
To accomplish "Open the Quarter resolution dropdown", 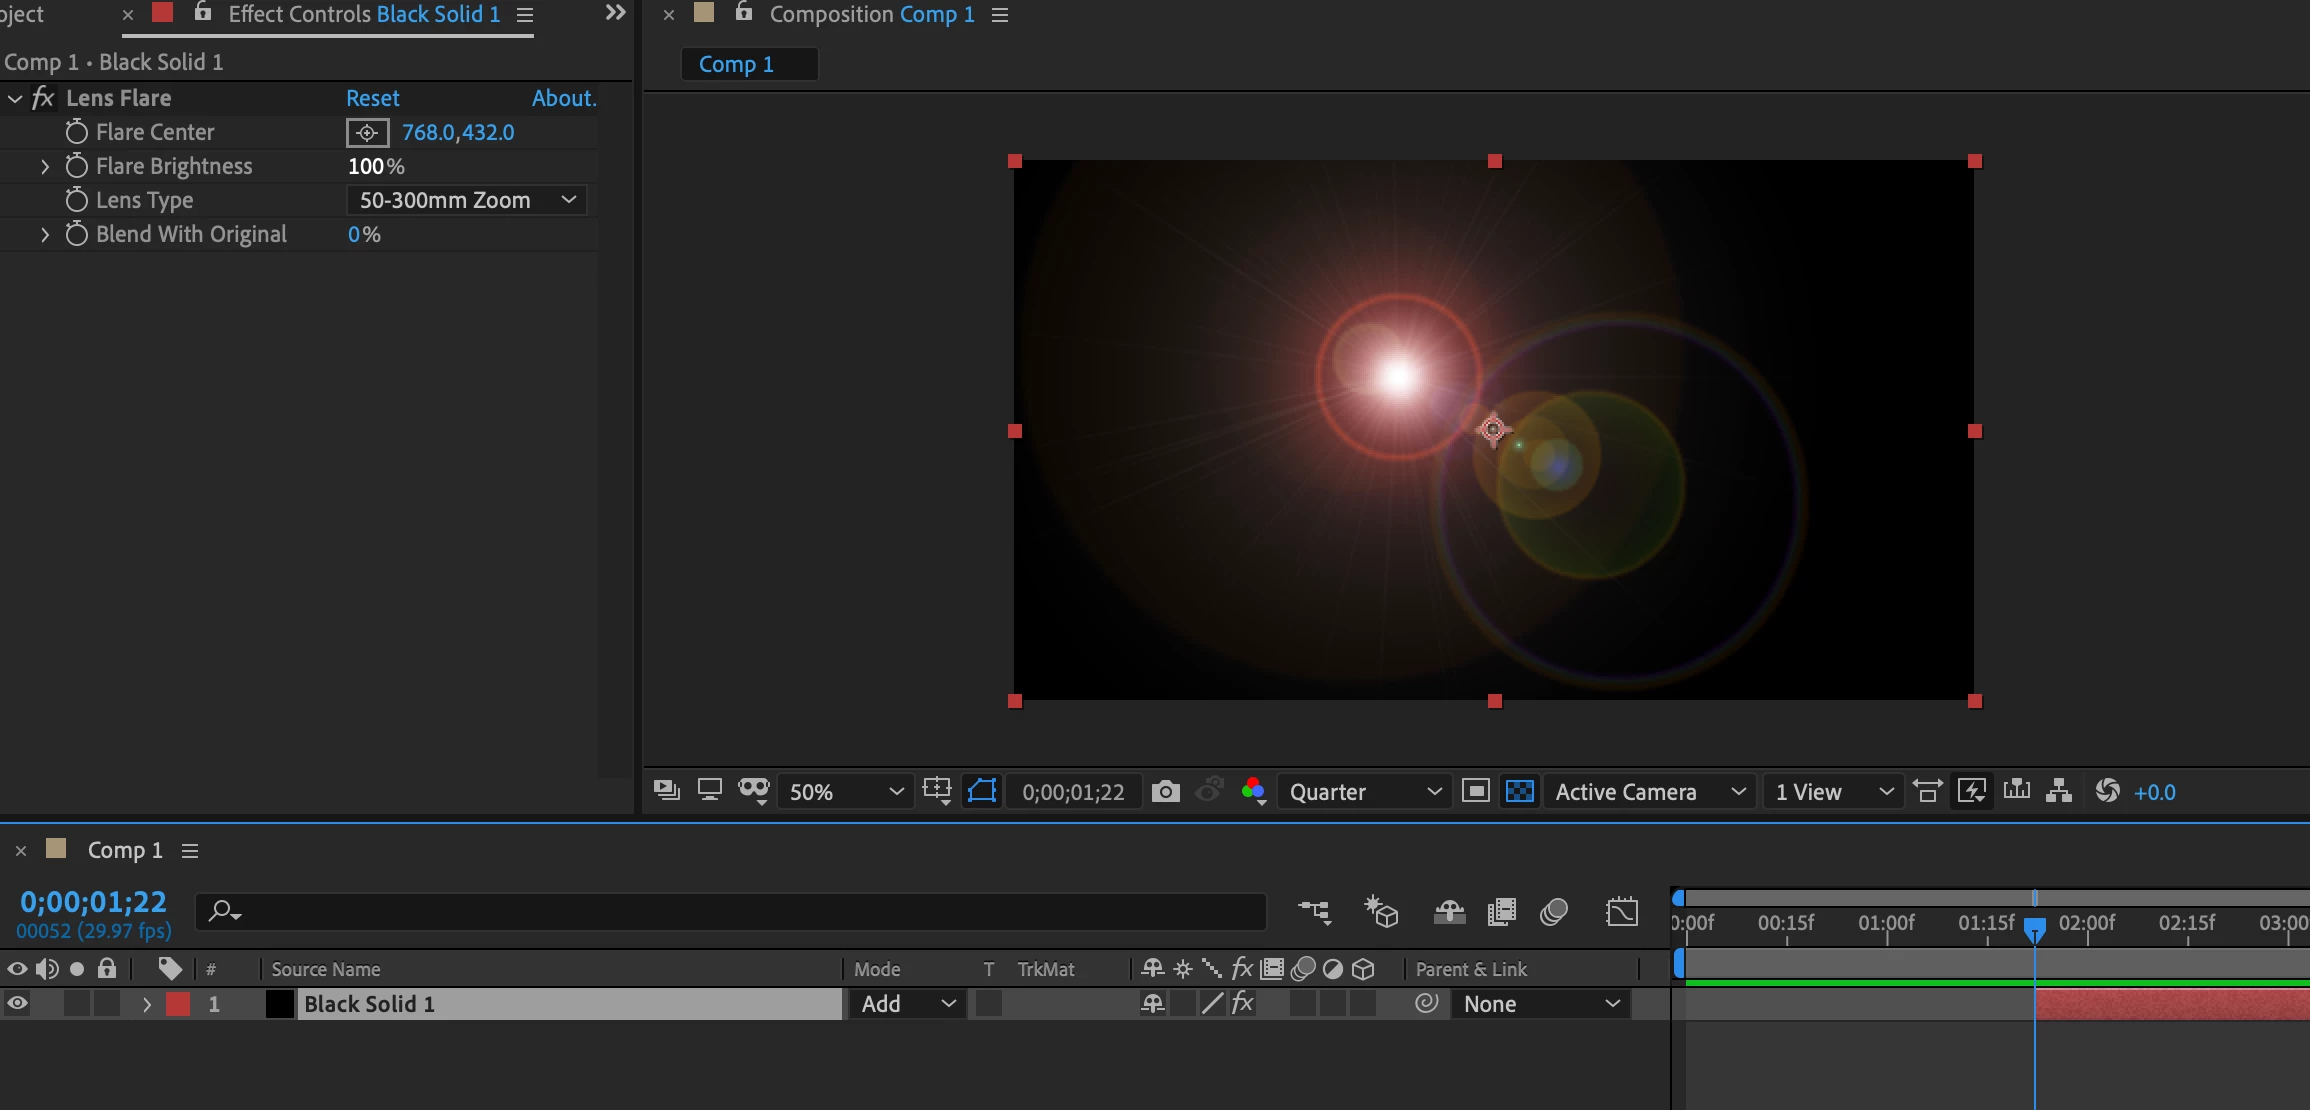I will coord(1364,792).
